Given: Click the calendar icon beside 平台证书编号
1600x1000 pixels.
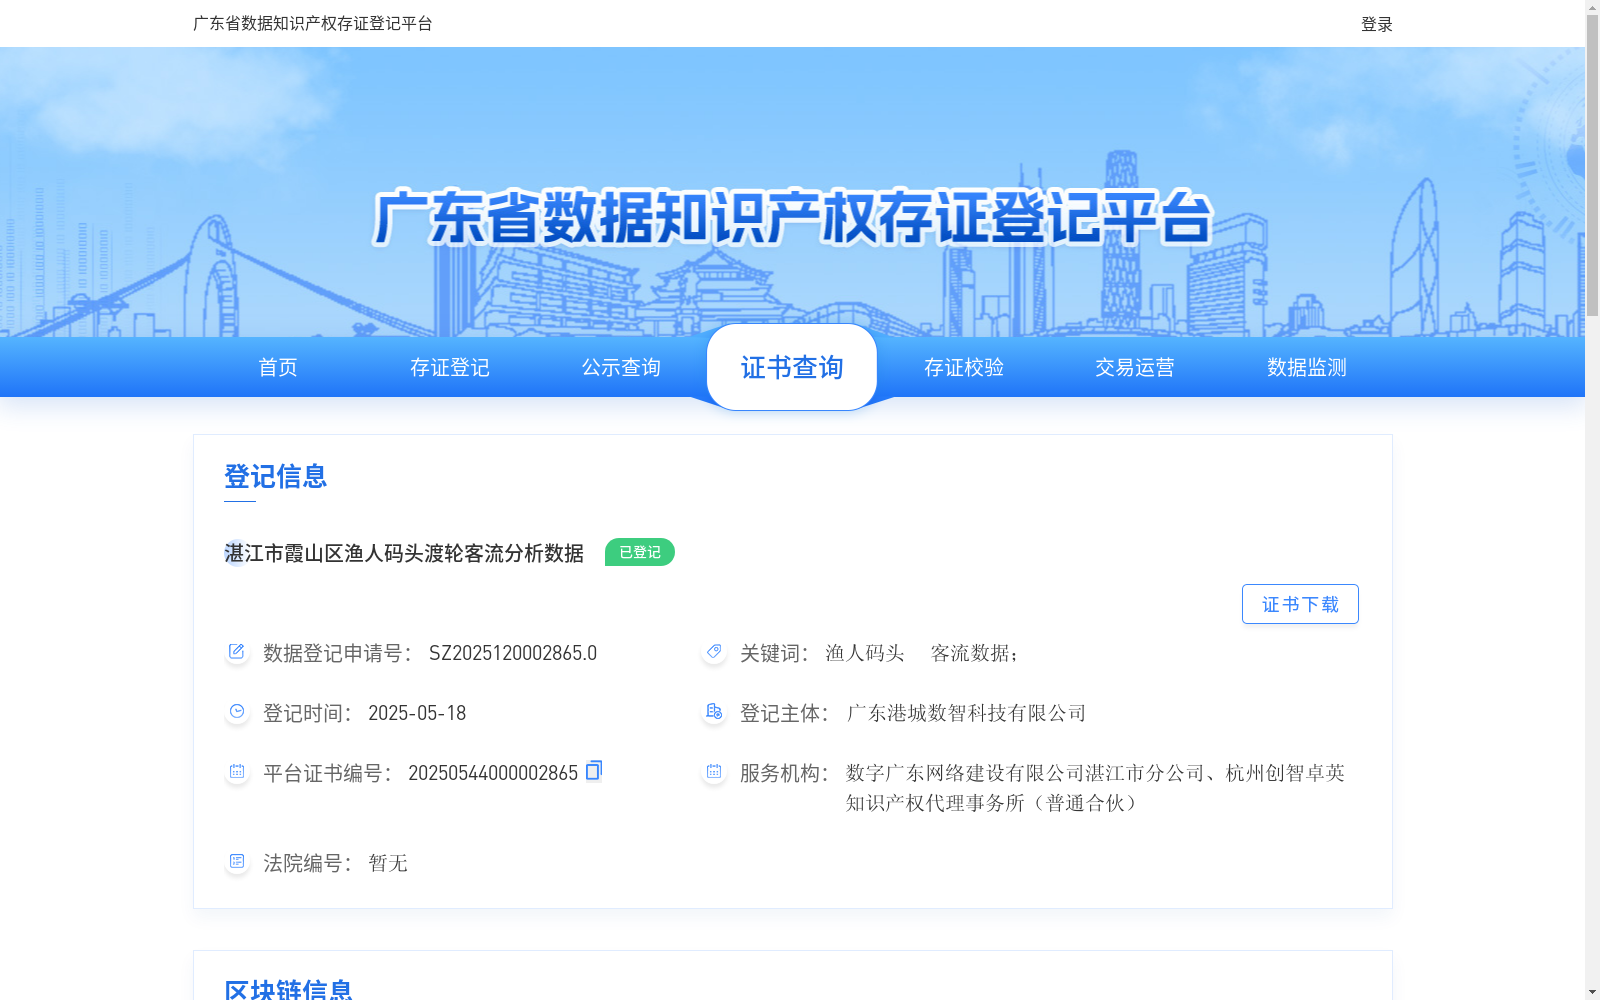Looking at the screenshot, I should point(237,772).
